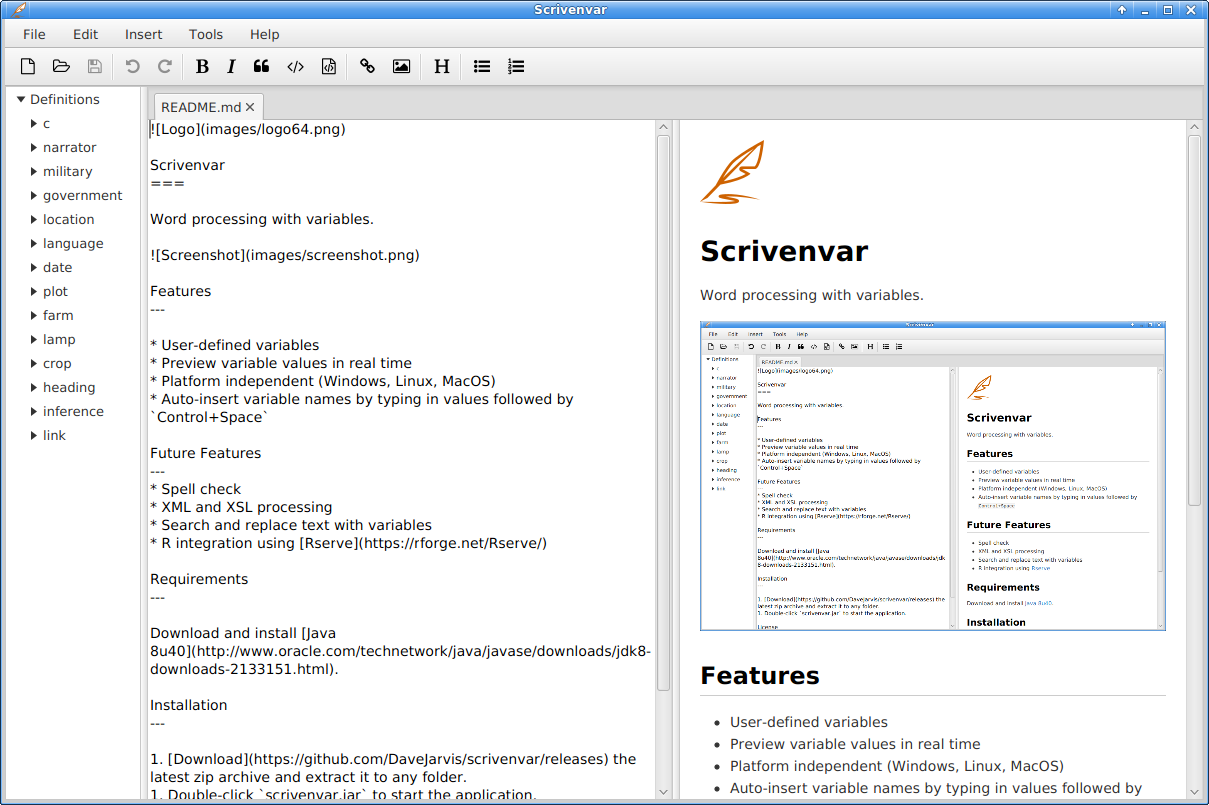Viewport: 1209px width, 805px height.
Task: Click the screenshot thumbnail in preview
Action: [x=932, y=476]
